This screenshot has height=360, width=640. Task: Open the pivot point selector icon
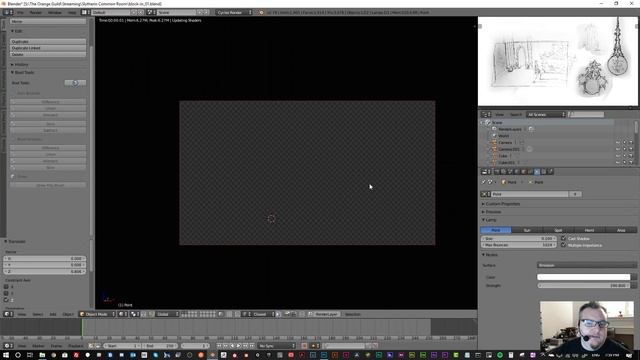134,314
